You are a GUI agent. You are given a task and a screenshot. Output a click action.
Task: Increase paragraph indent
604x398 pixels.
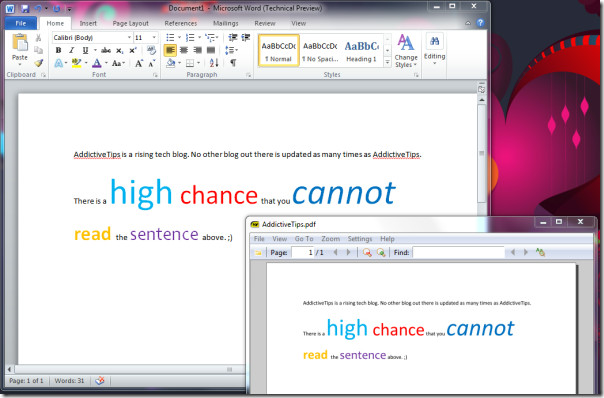click(246, 37)
